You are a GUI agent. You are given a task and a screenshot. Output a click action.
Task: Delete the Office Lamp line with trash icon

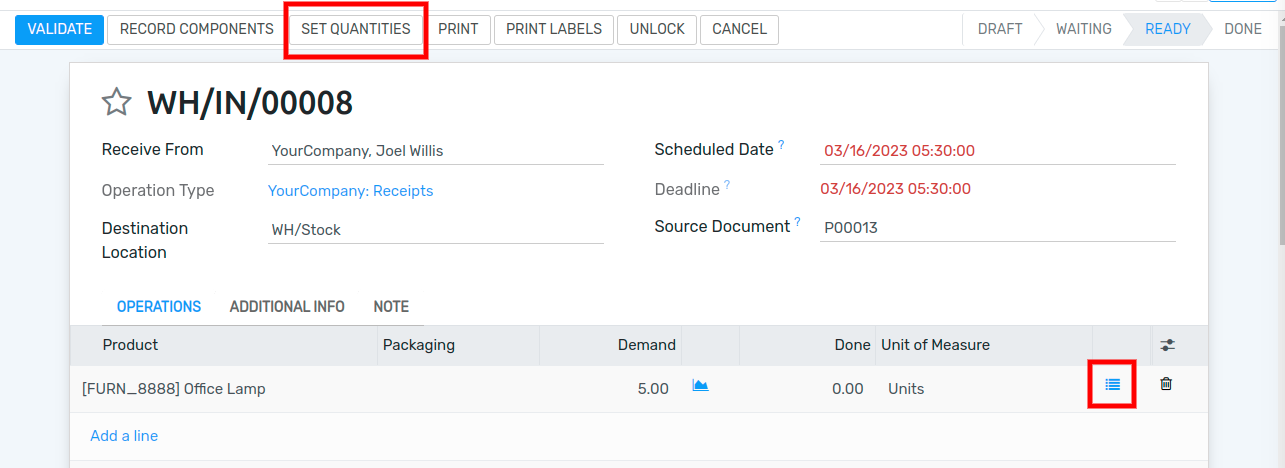click(x=1166, y=383)
